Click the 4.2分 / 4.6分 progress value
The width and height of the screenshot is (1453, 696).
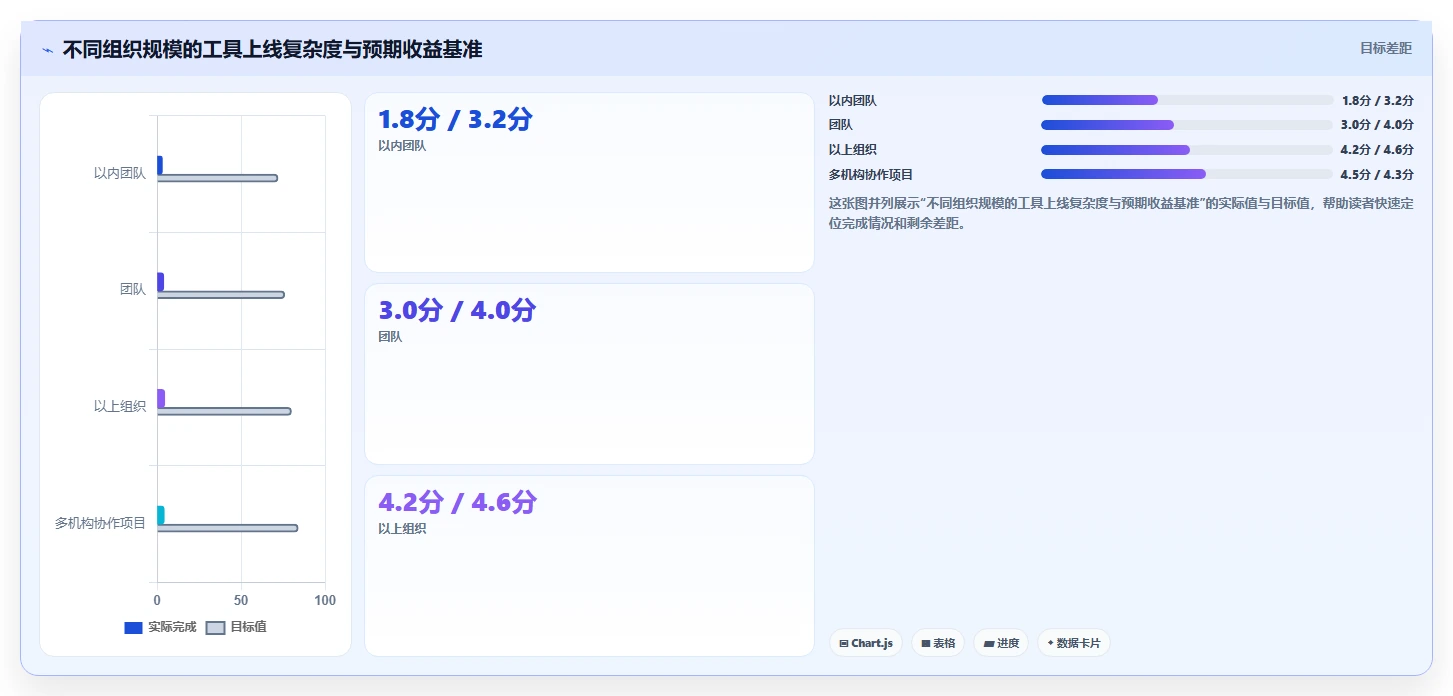1377,150
